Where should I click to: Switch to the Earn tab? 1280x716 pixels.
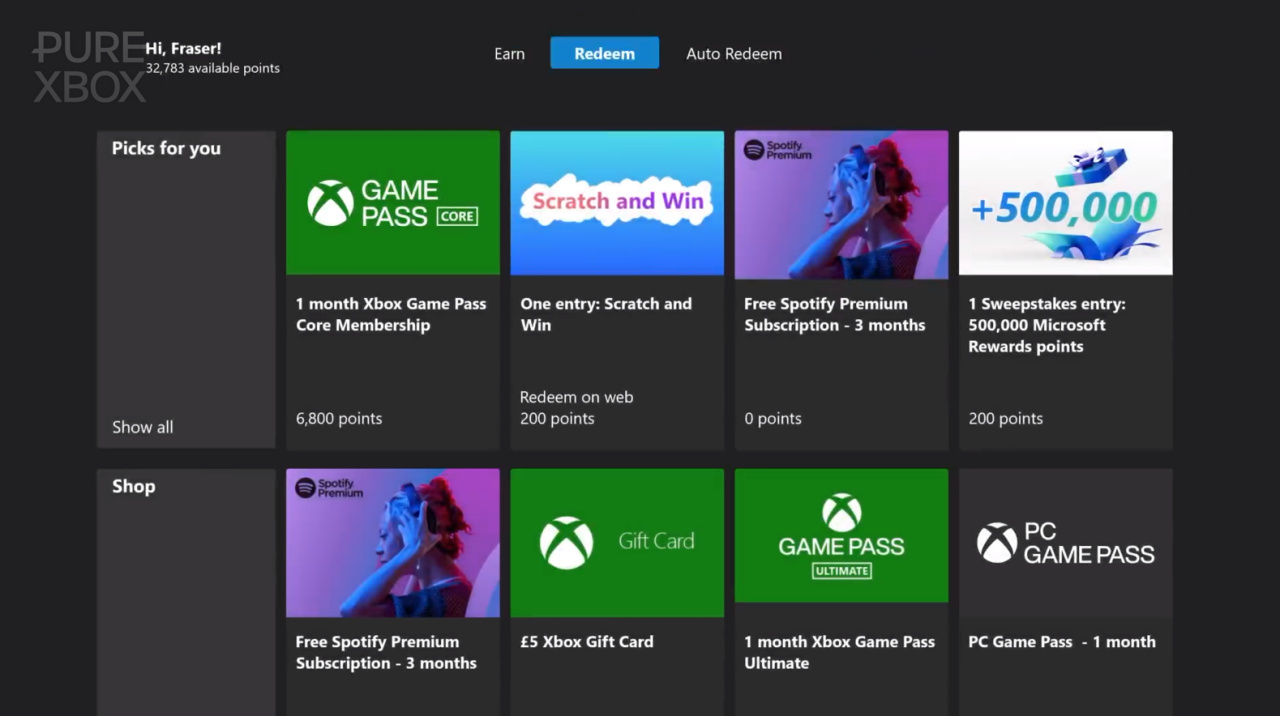click(x=509, y=54)
